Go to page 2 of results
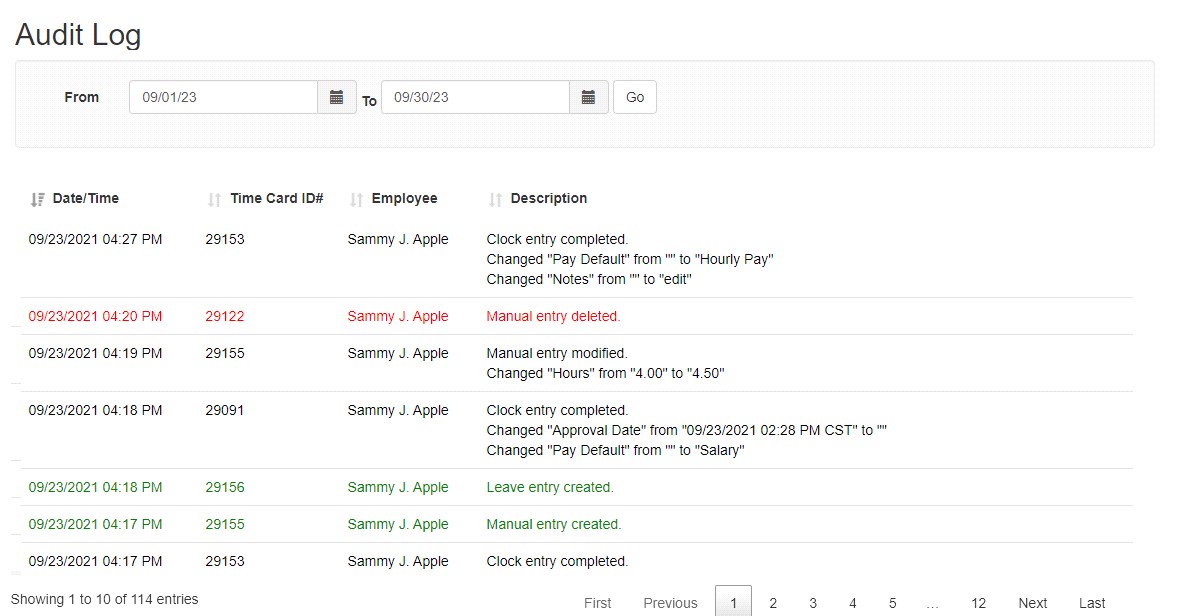The height and width of the screenshot is (616, 1184). click(x=773, y=603)
